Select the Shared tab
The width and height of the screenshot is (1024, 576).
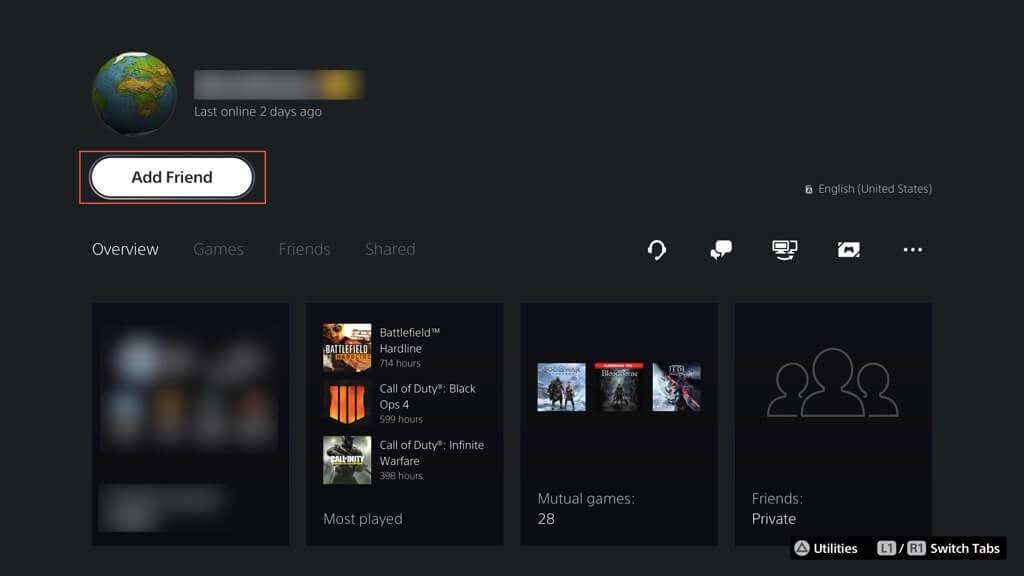pos(390,249)
